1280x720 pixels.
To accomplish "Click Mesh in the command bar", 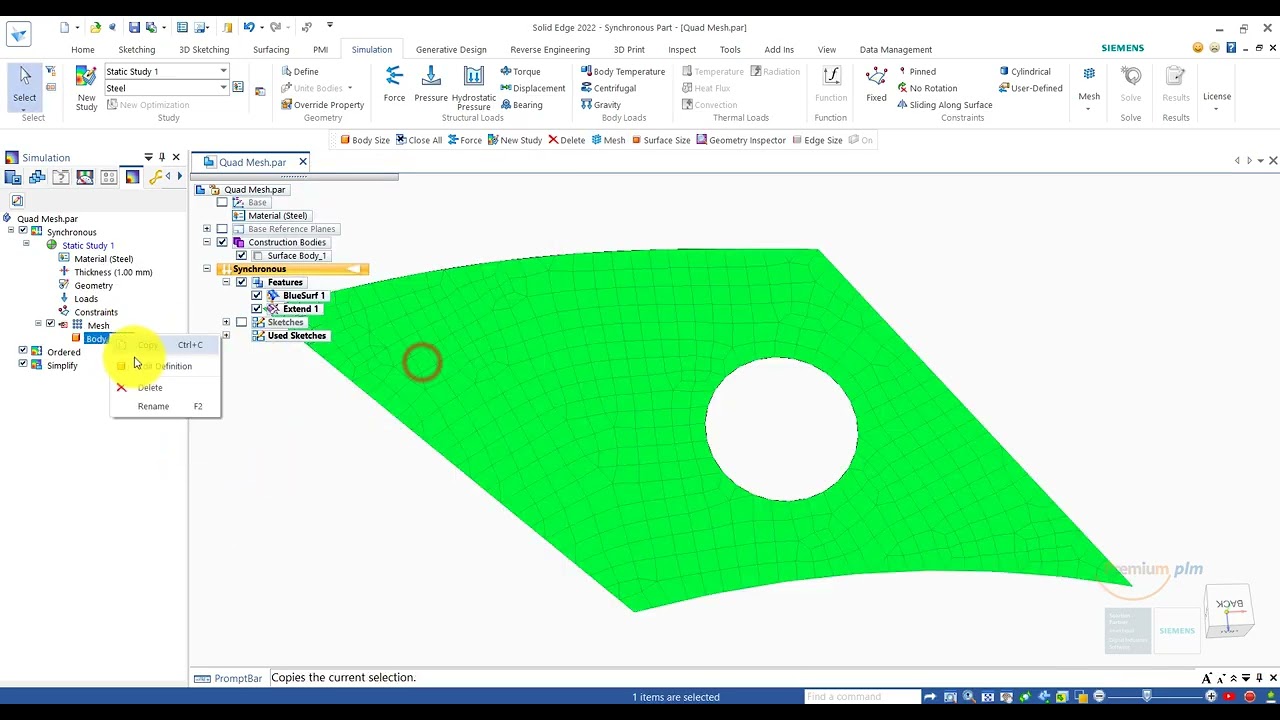I will pos(608,140).
